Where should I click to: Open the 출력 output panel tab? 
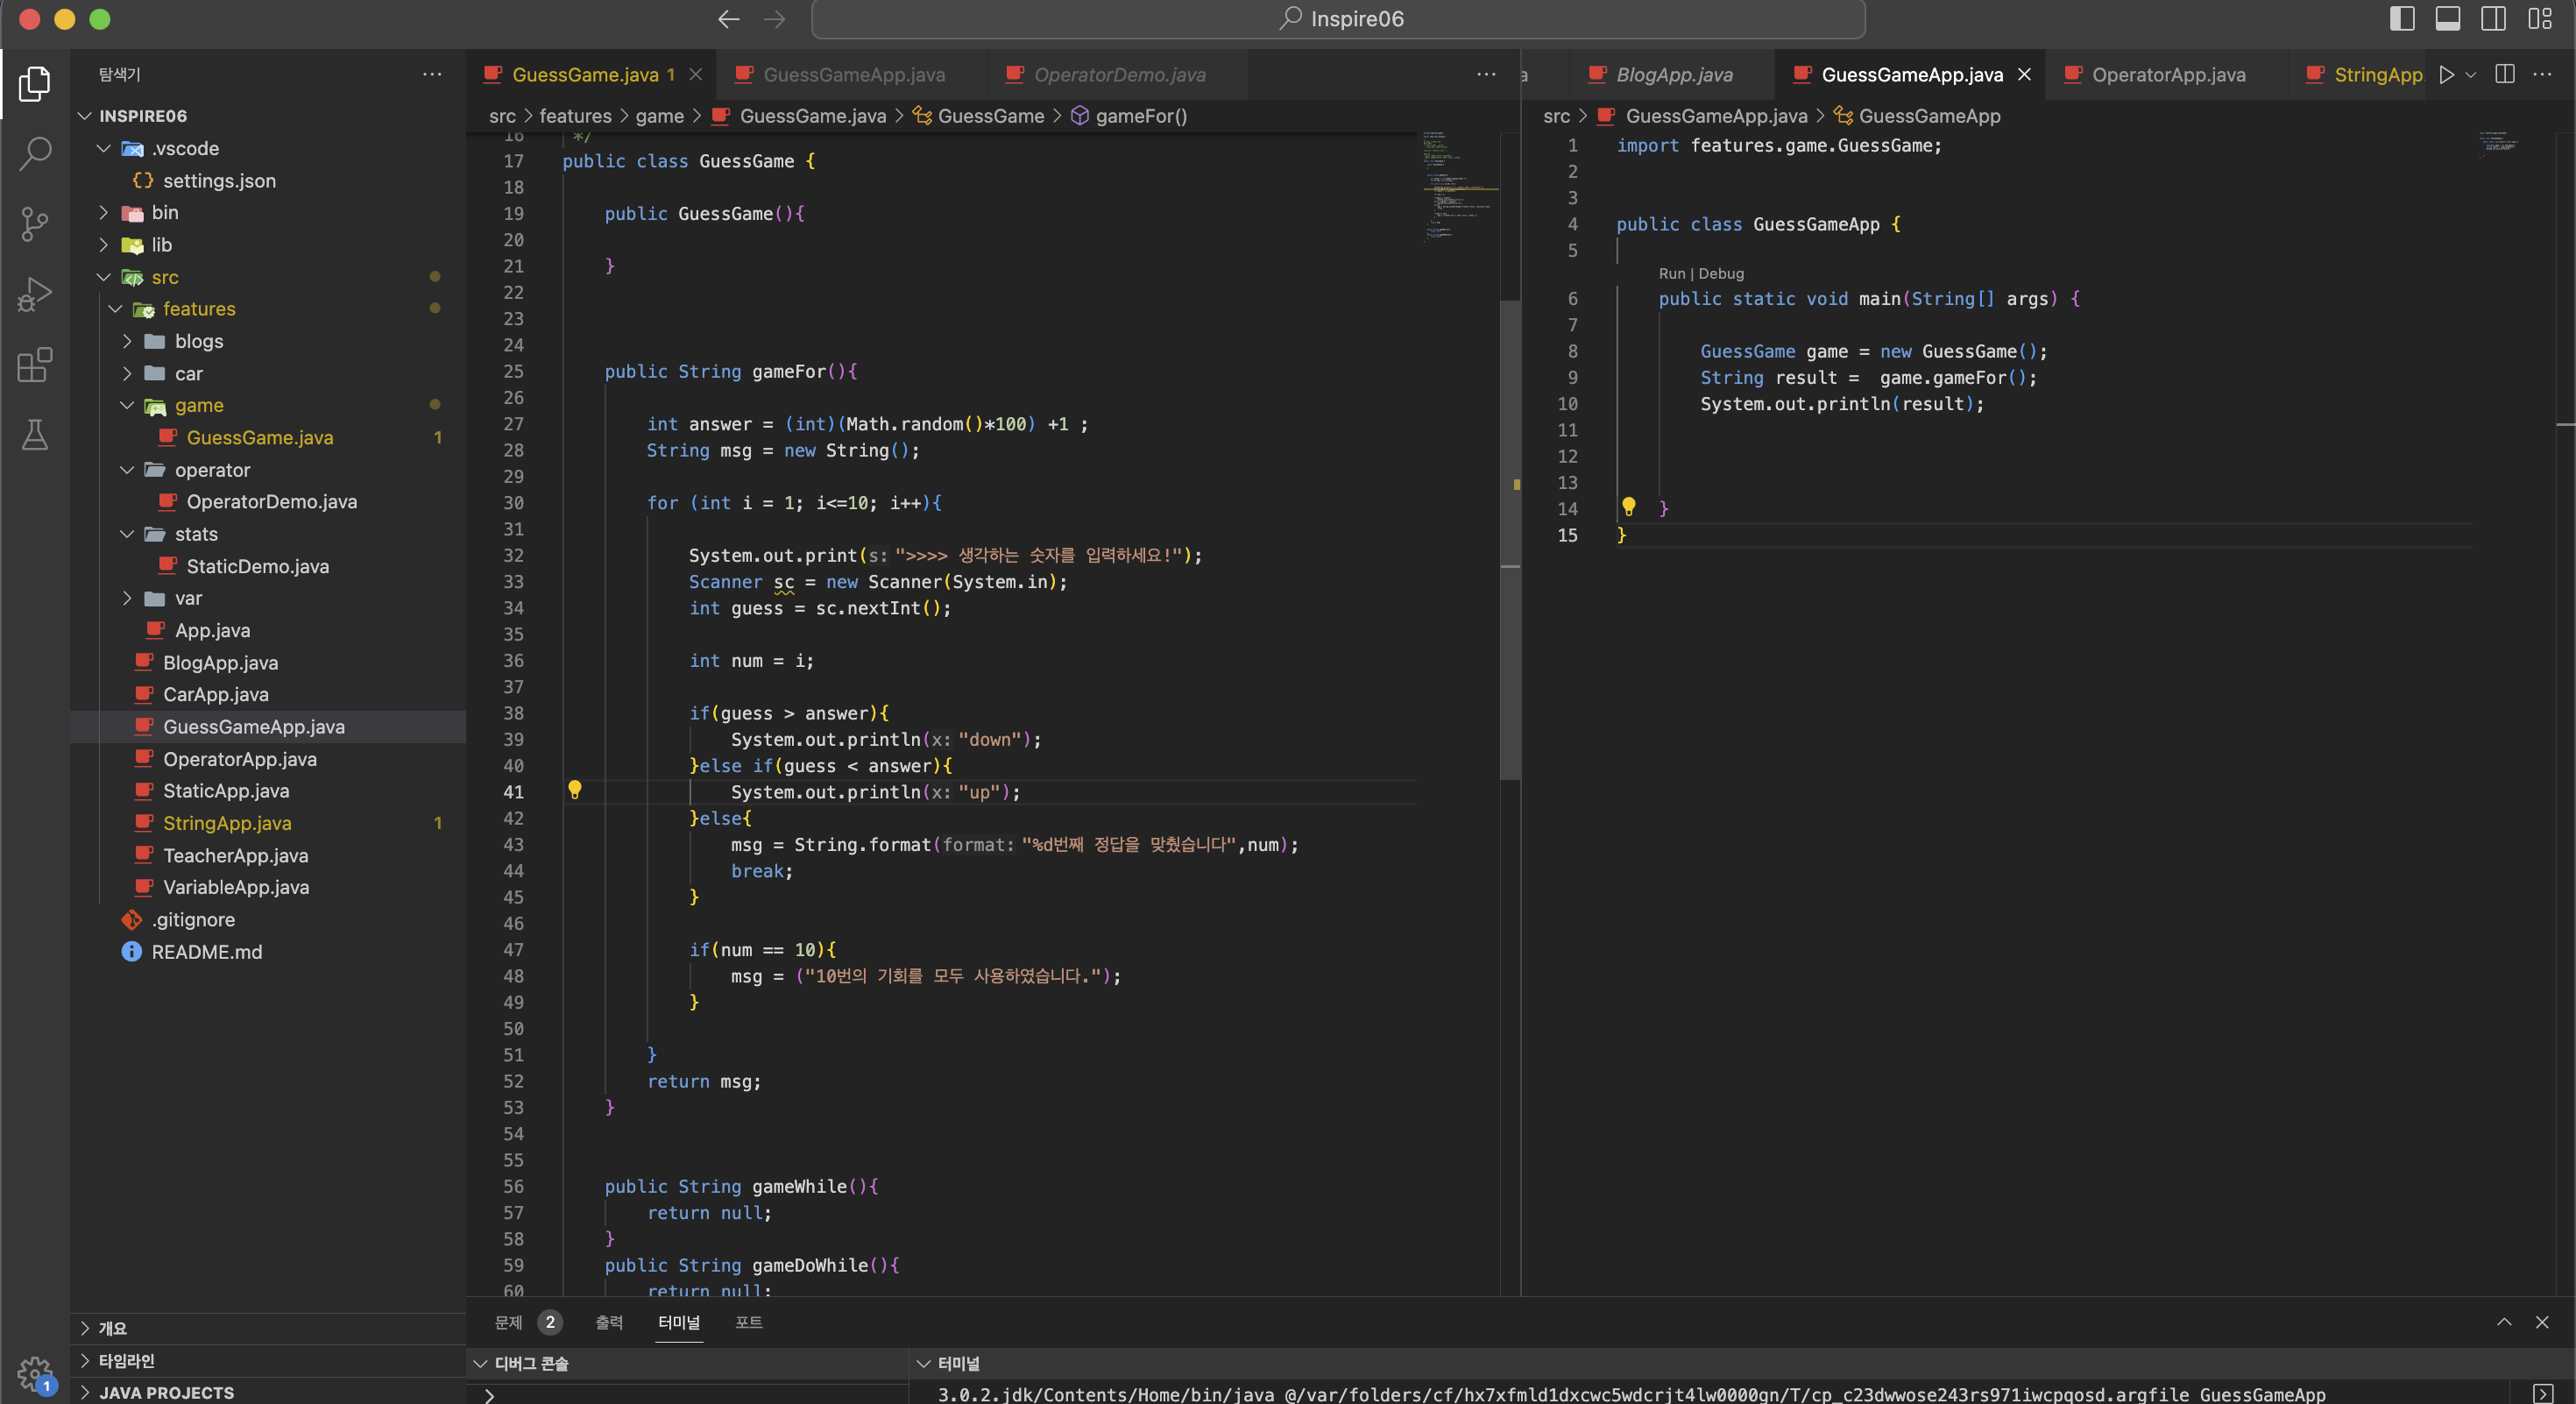pos(609,1322)
